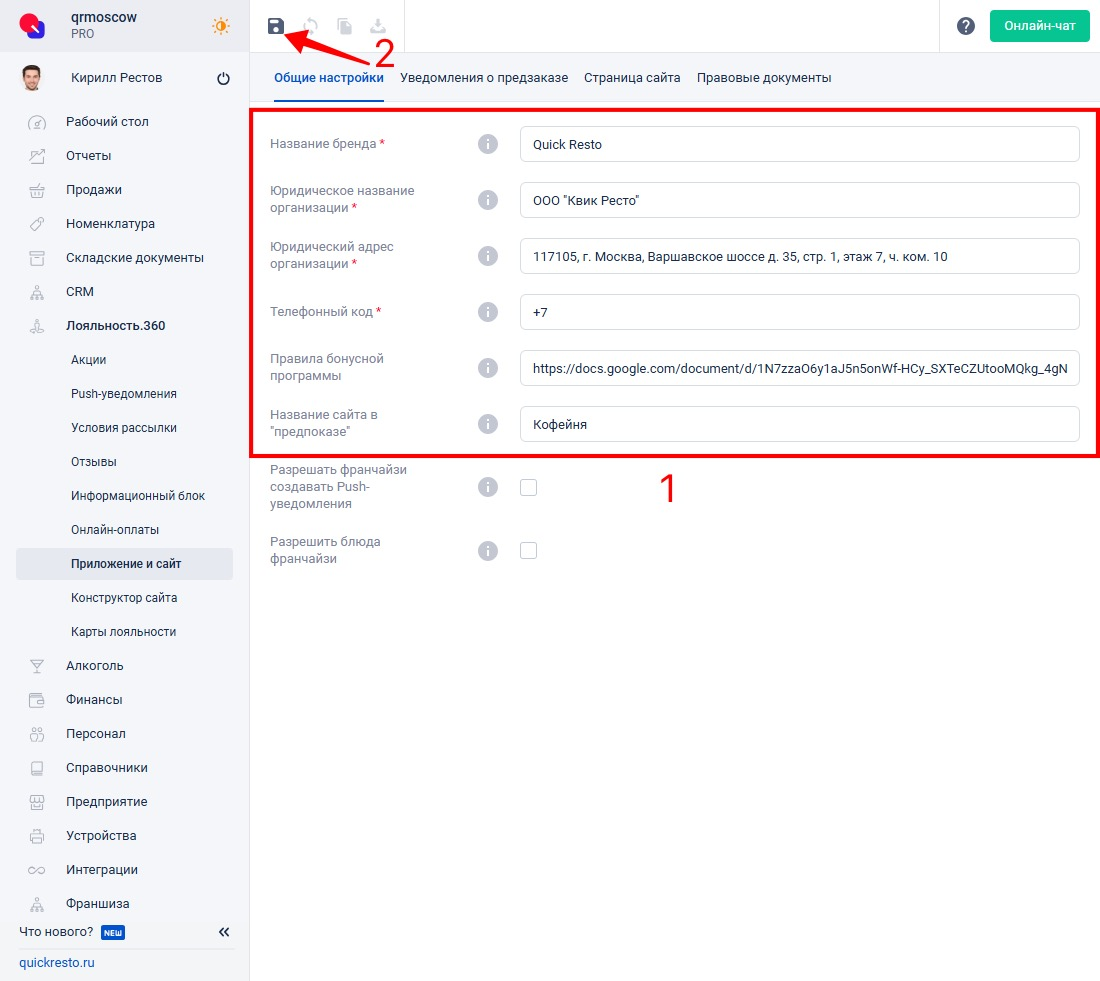
Task: Click info icon next to Название бренда
Action: coord(487,144)
